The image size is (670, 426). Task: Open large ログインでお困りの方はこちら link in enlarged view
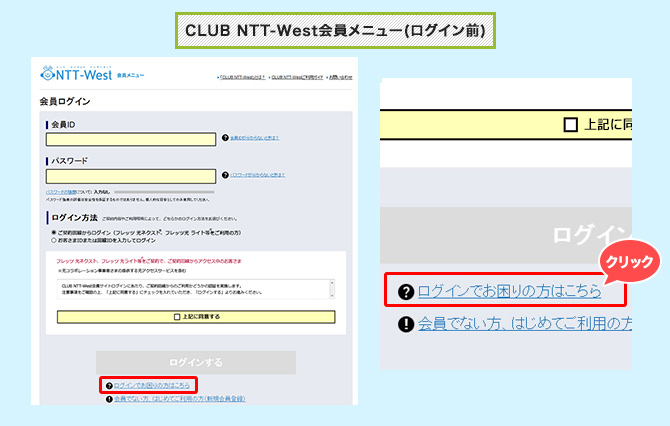tap(509, 291)
